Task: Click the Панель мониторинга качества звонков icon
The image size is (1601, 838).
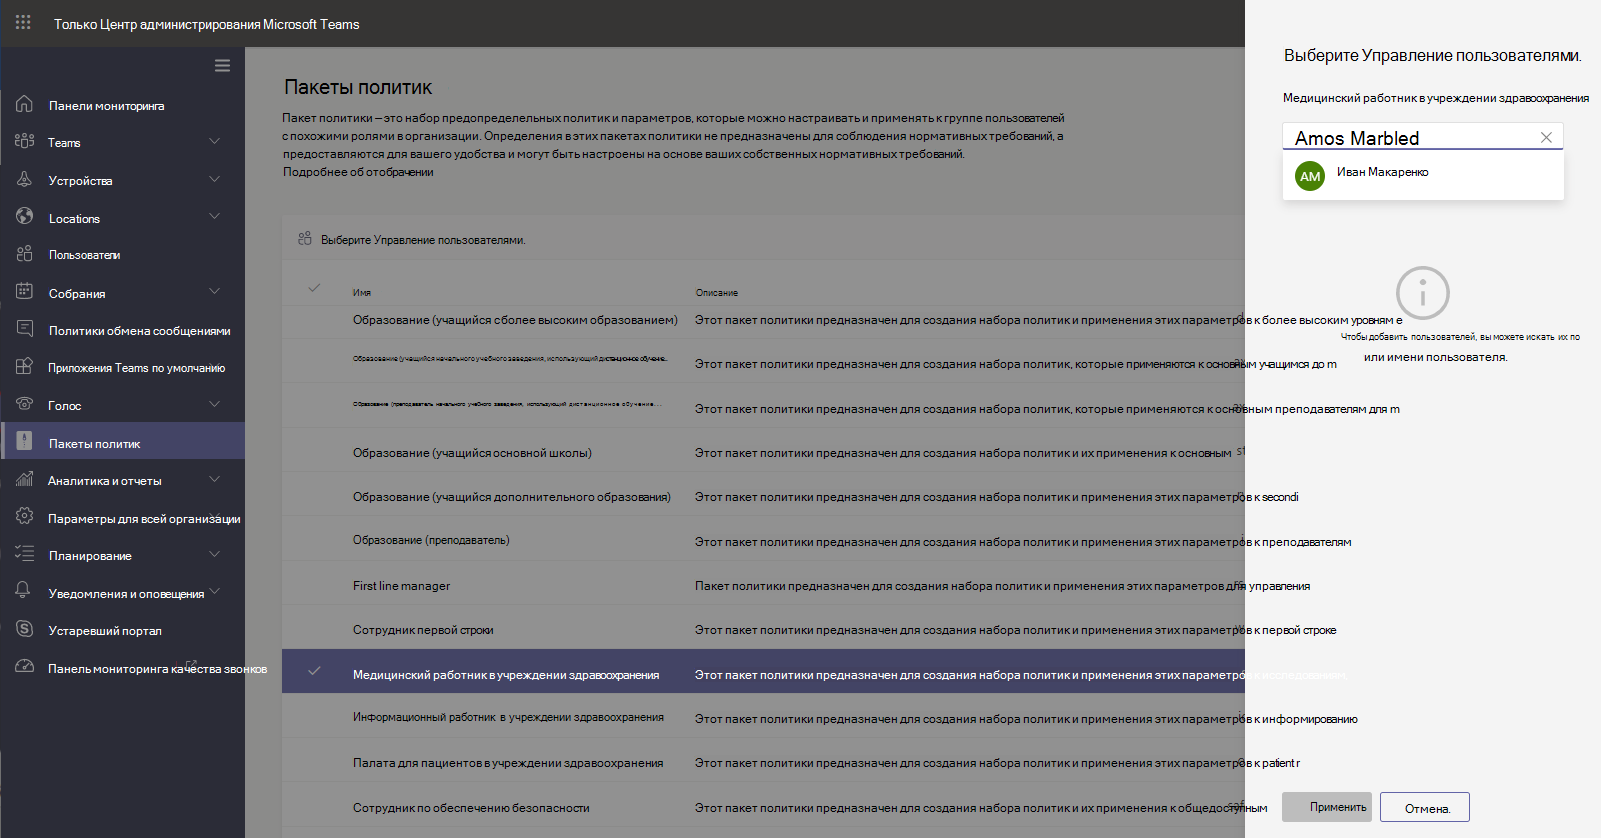Action: pos(24,667)
